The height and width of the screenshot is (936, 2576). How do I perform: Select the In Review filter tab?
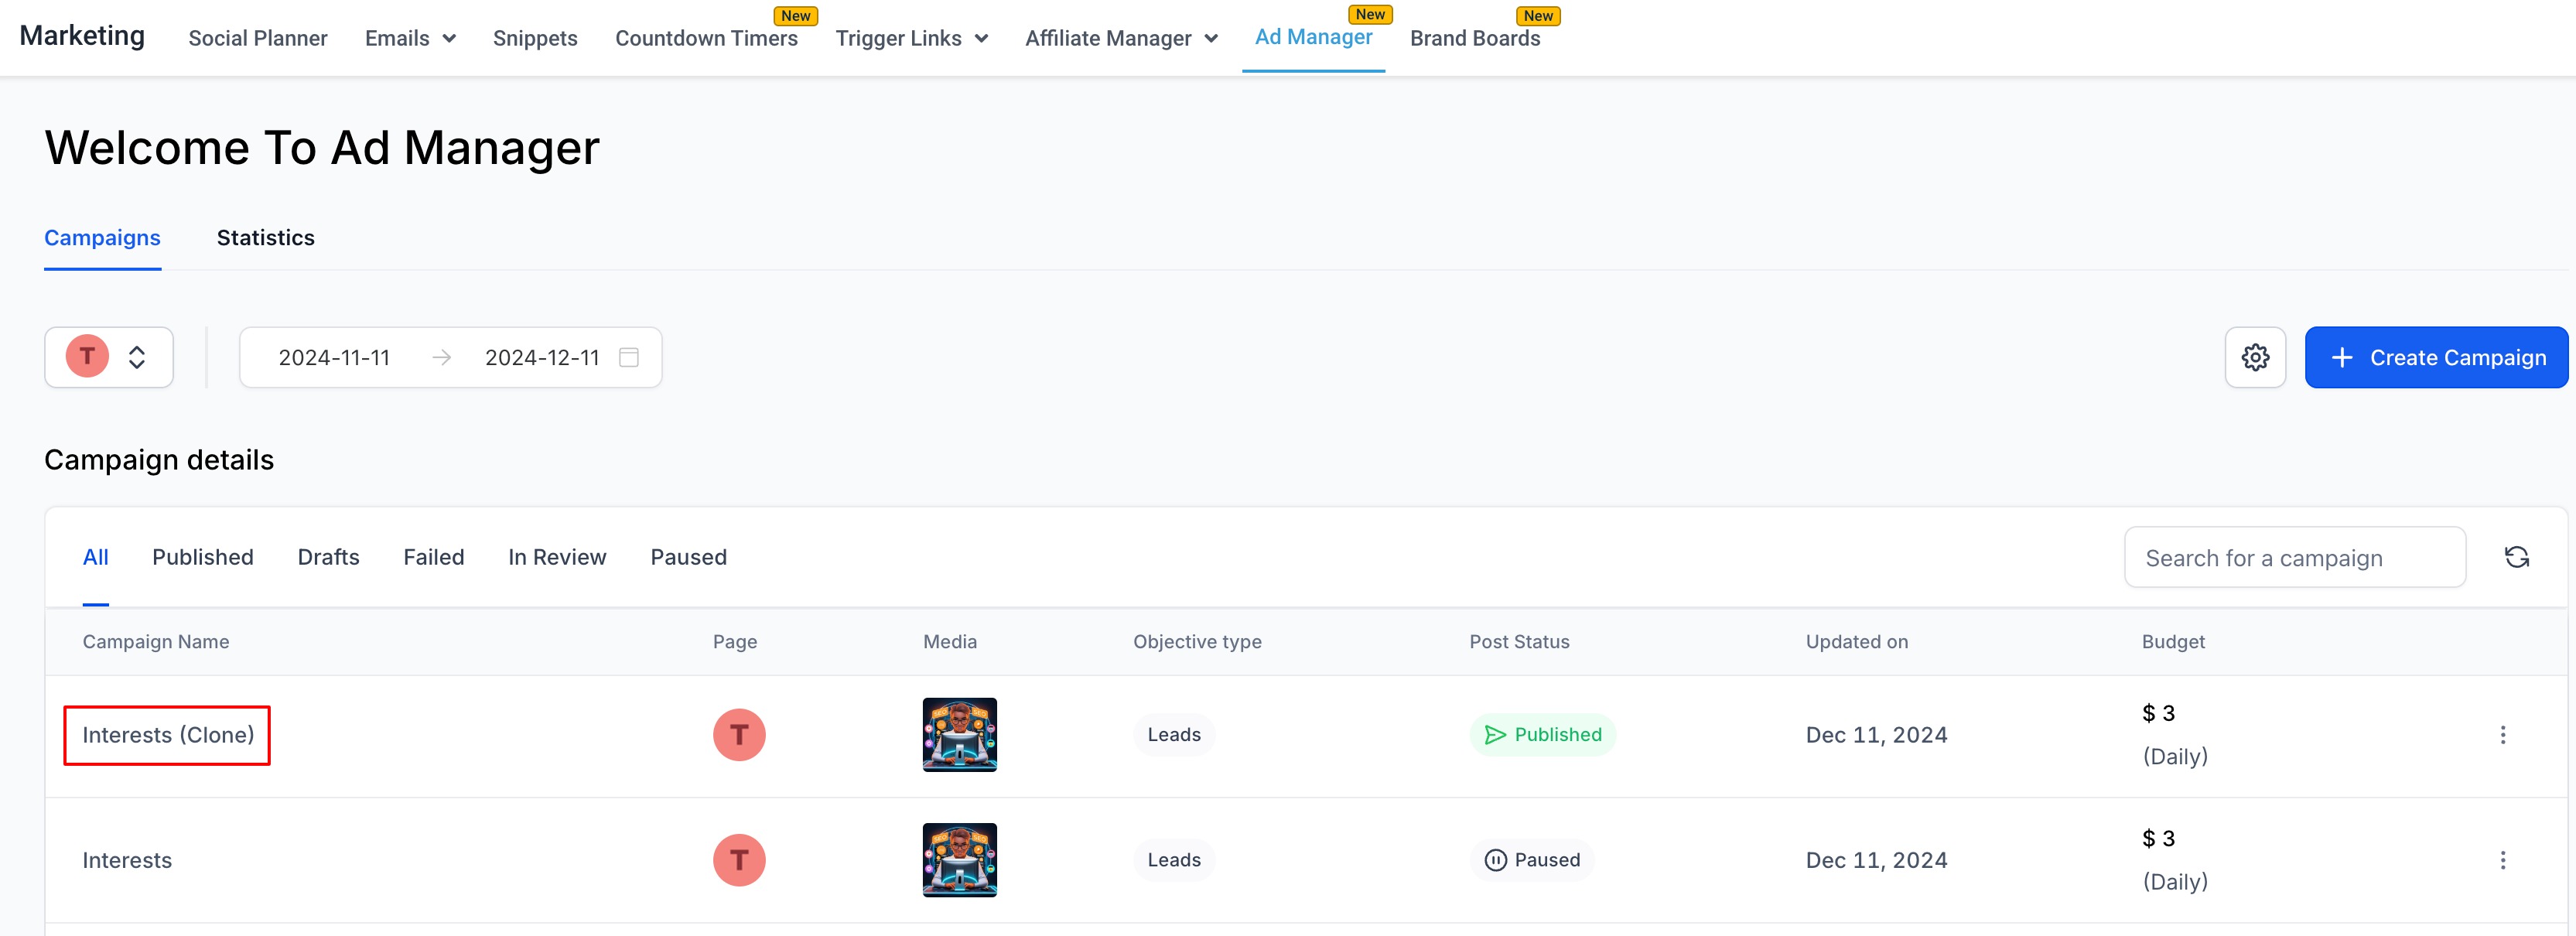tap(556, 557)
